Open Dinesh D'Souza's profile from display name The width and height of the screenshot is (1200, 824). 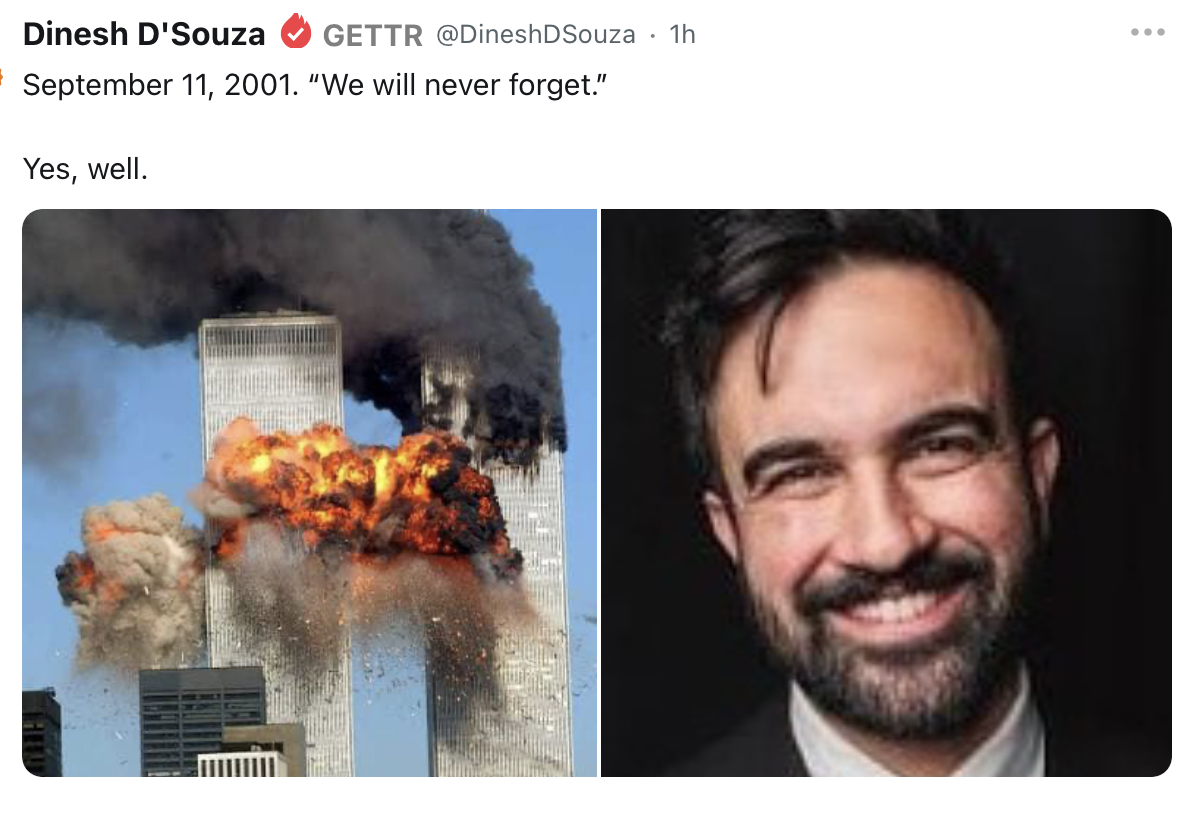(x=144, y=34)
